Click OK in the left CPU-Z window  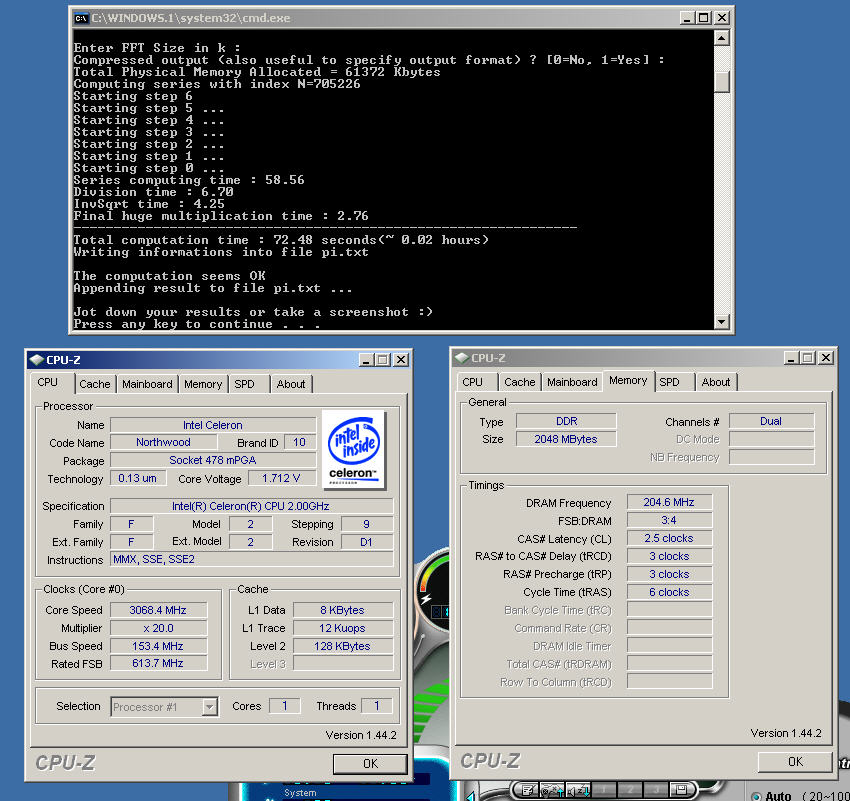pyautogui.click(x=370, y=764)
